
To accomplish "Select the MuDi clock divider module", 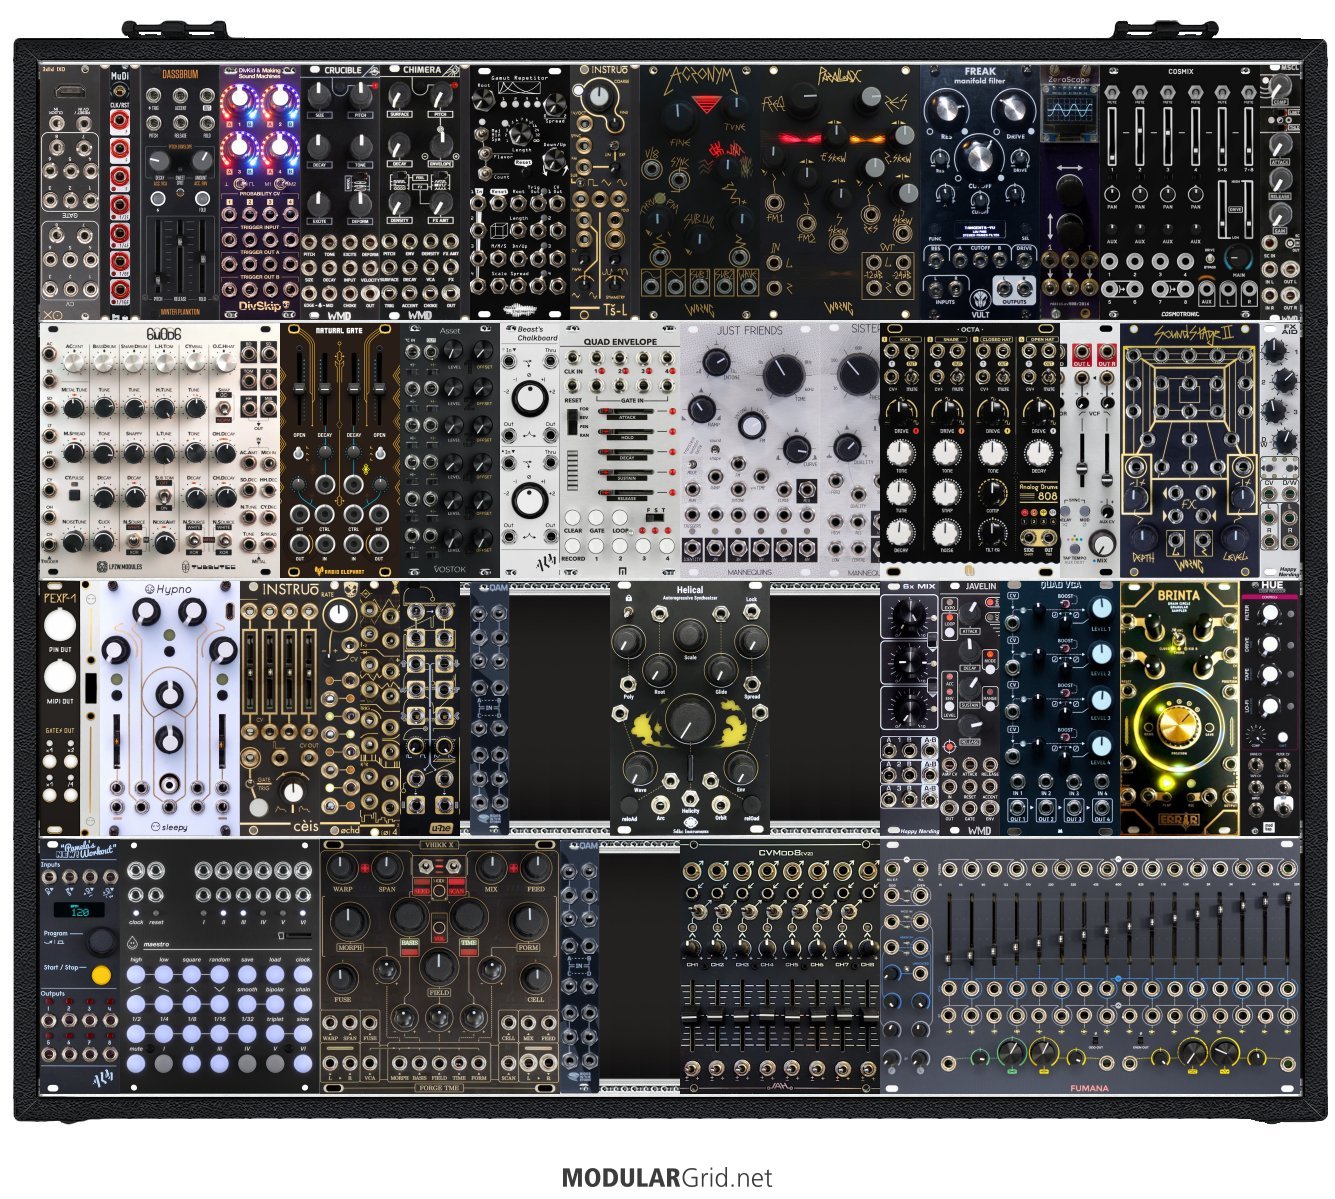I will click(120, 191).
